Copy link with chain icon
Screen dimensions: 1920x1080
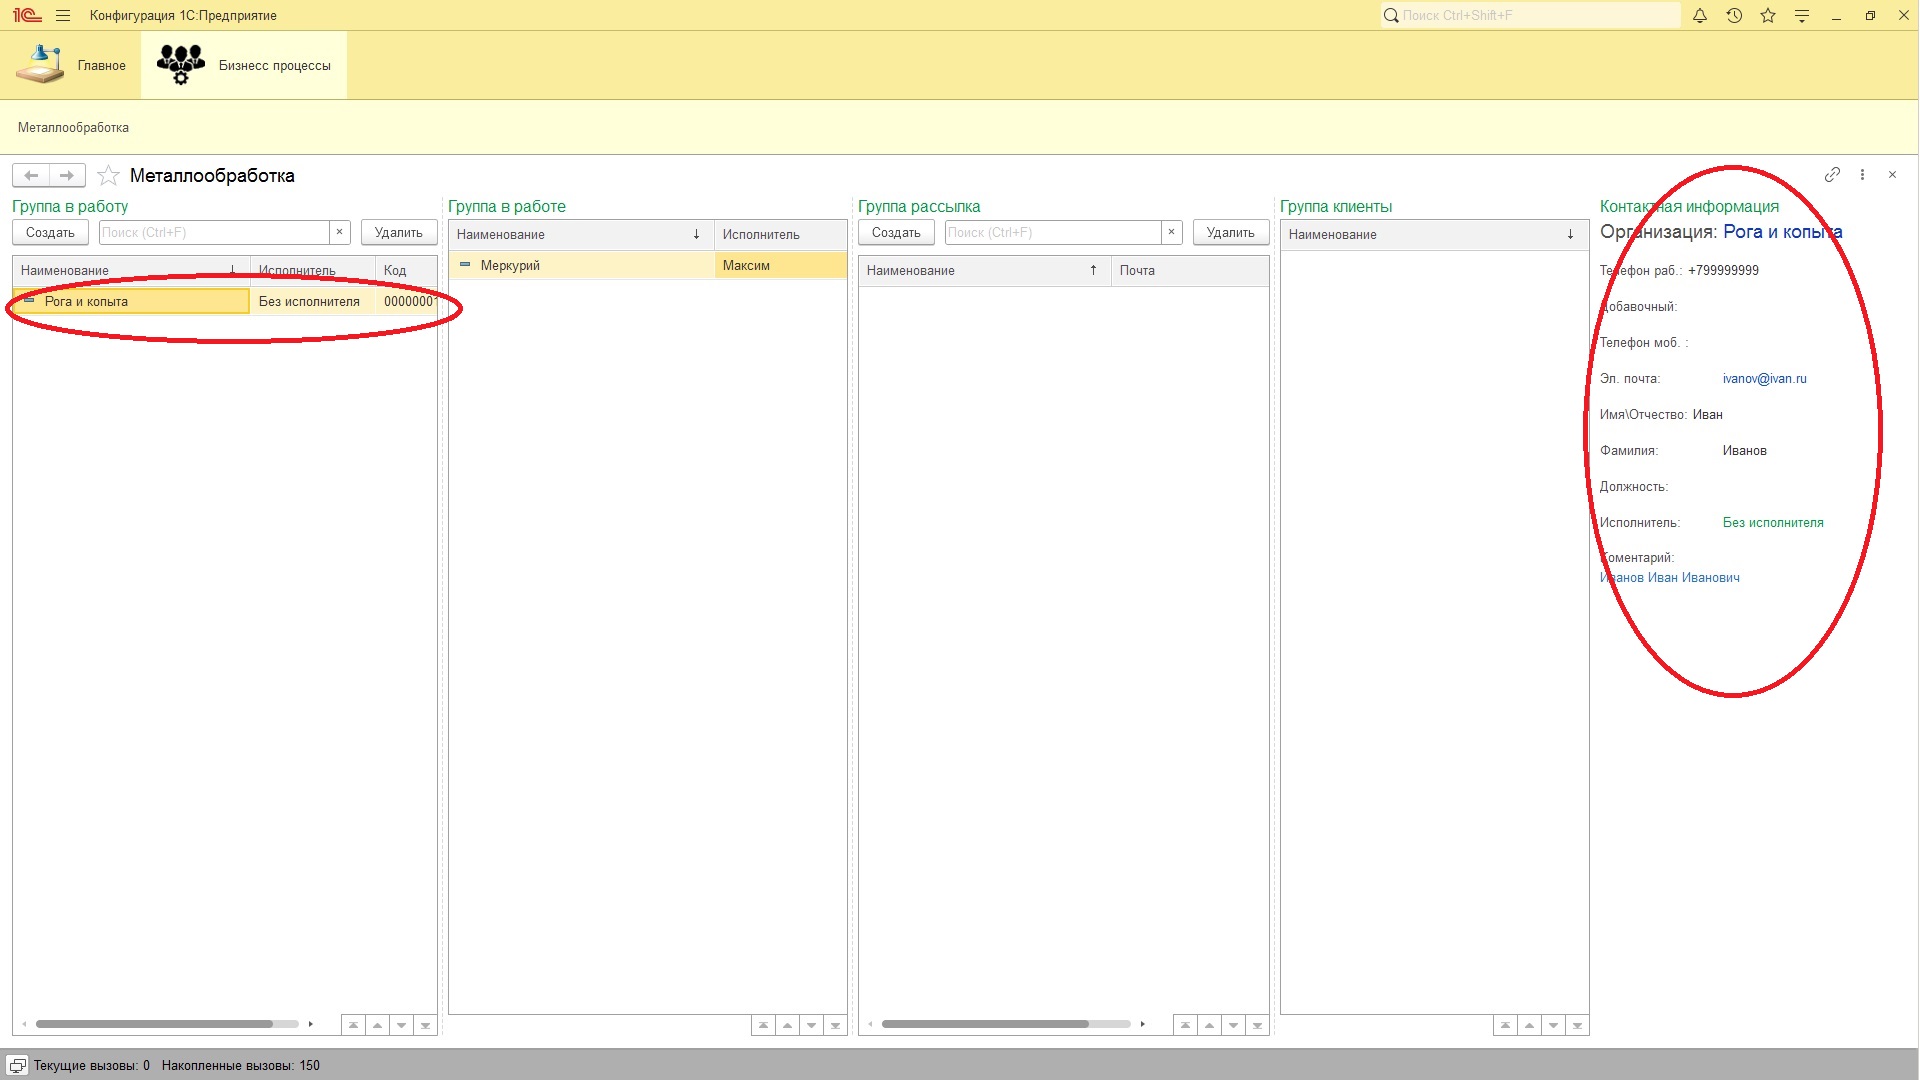pos(1832,175)
